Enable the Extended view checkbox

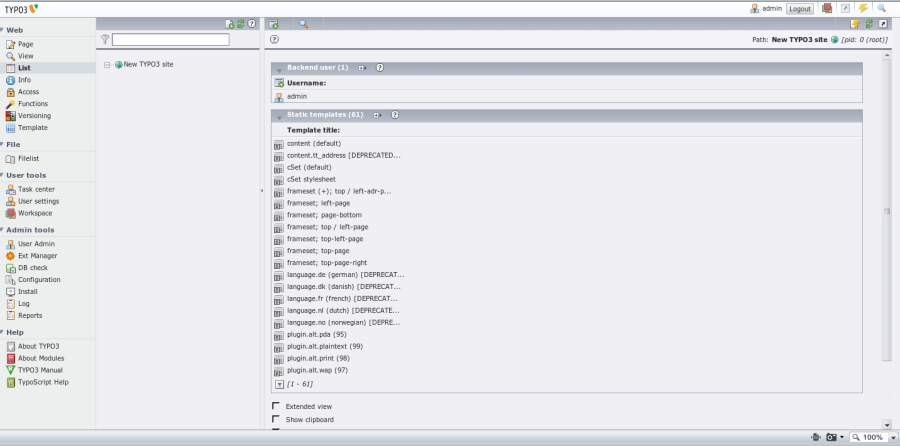click(276, 406)
